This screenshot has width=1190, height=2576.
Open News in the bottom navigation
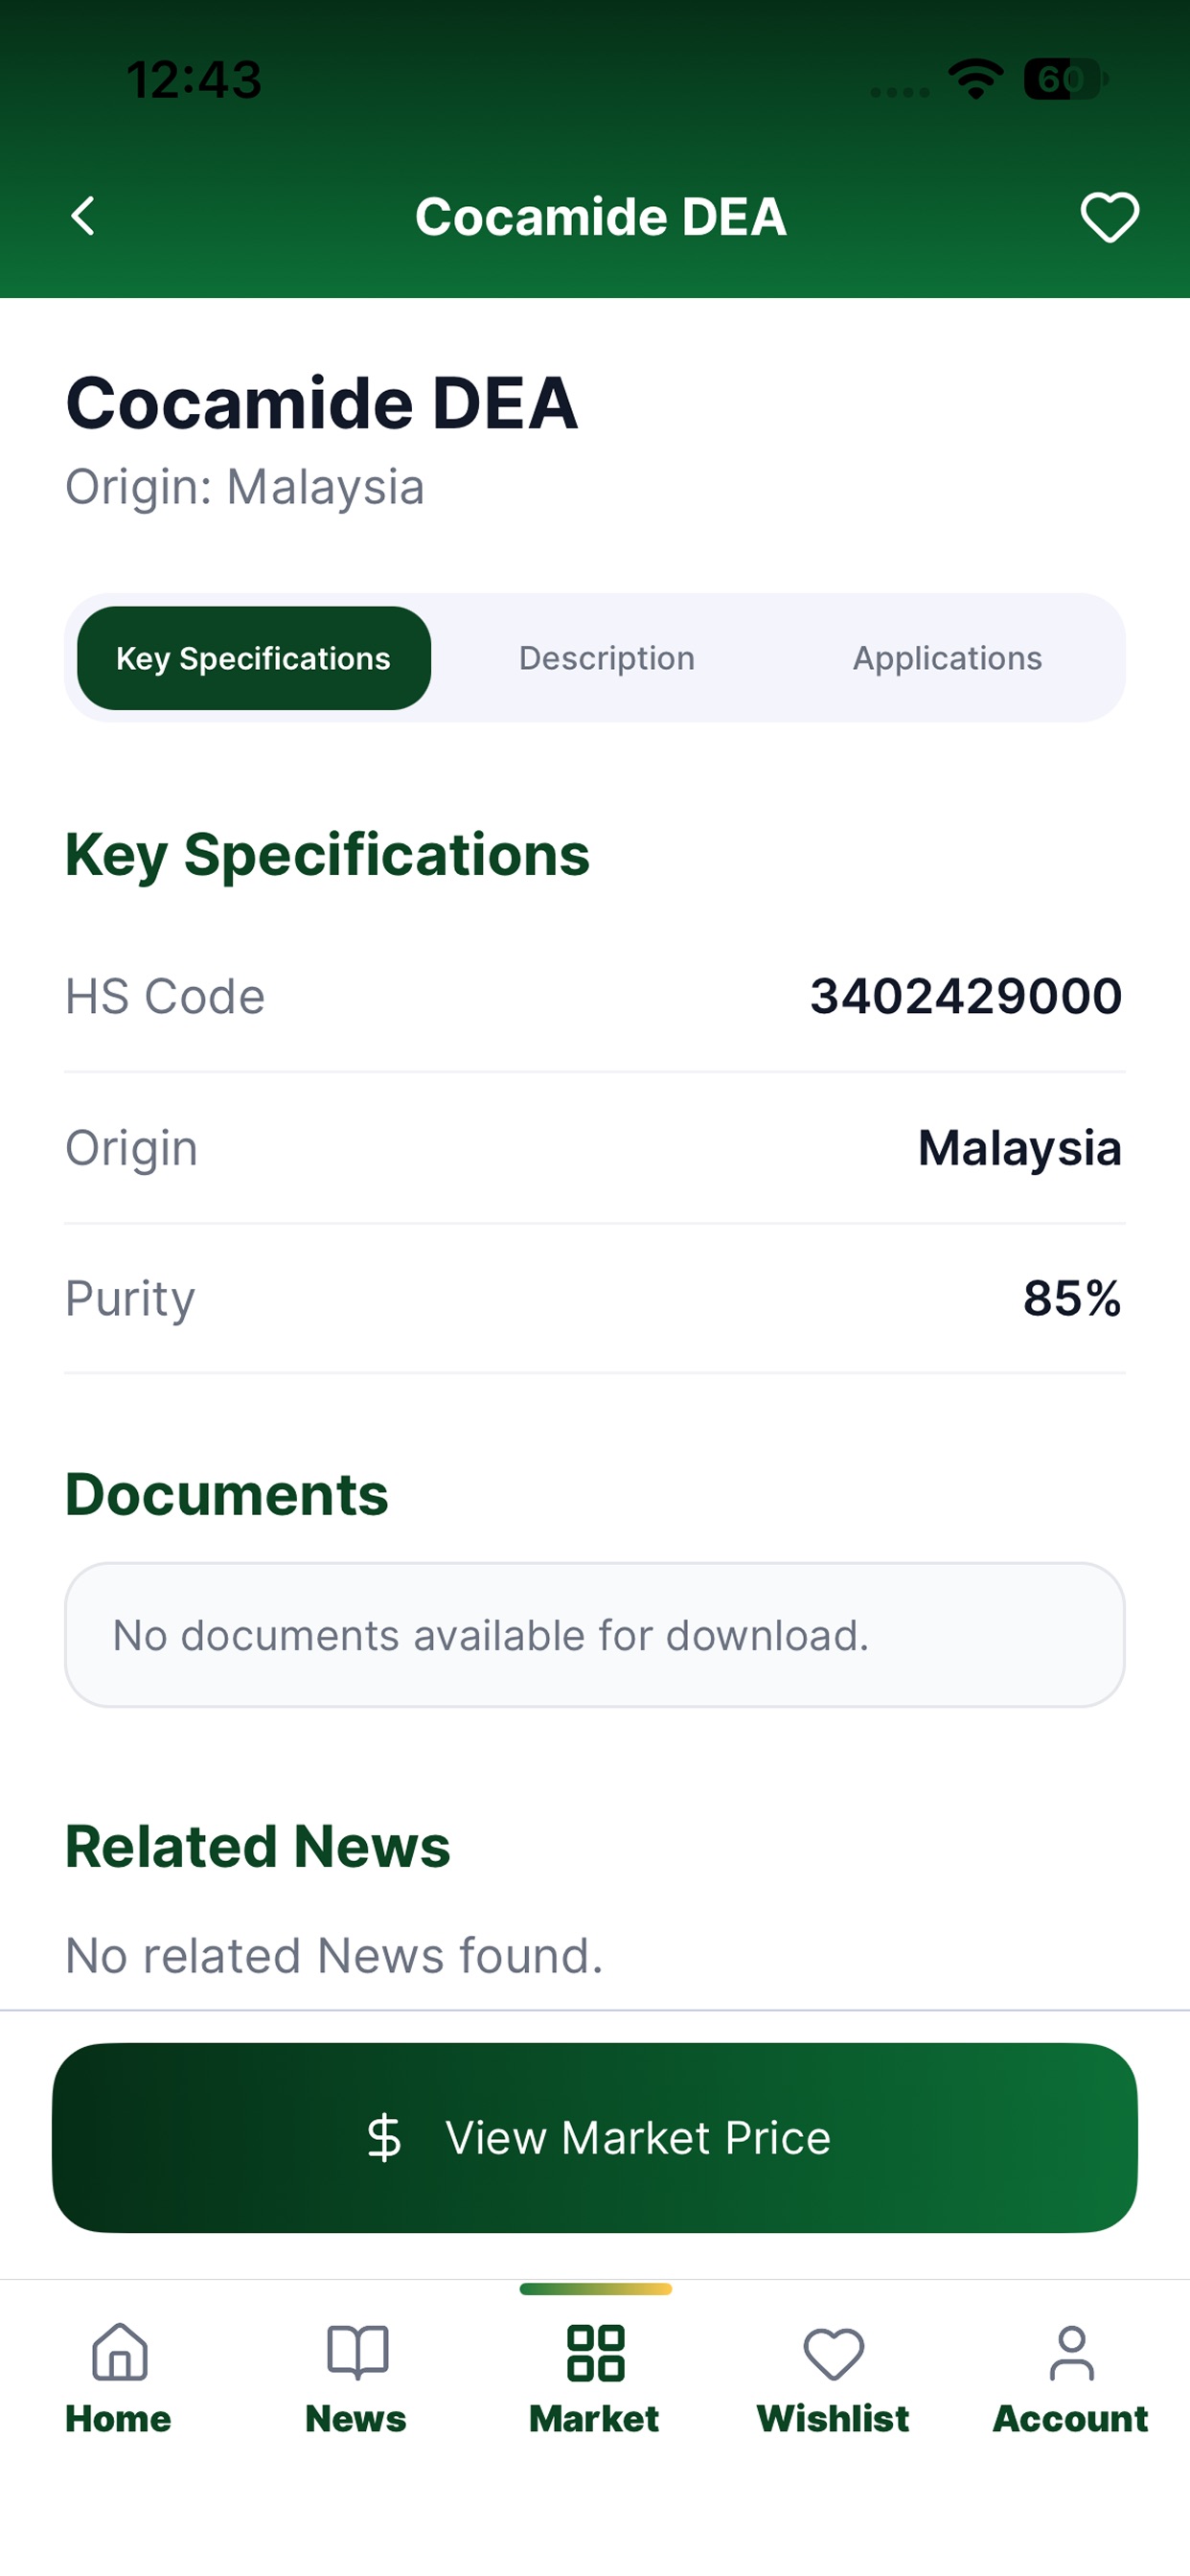tap(356, 2378)
